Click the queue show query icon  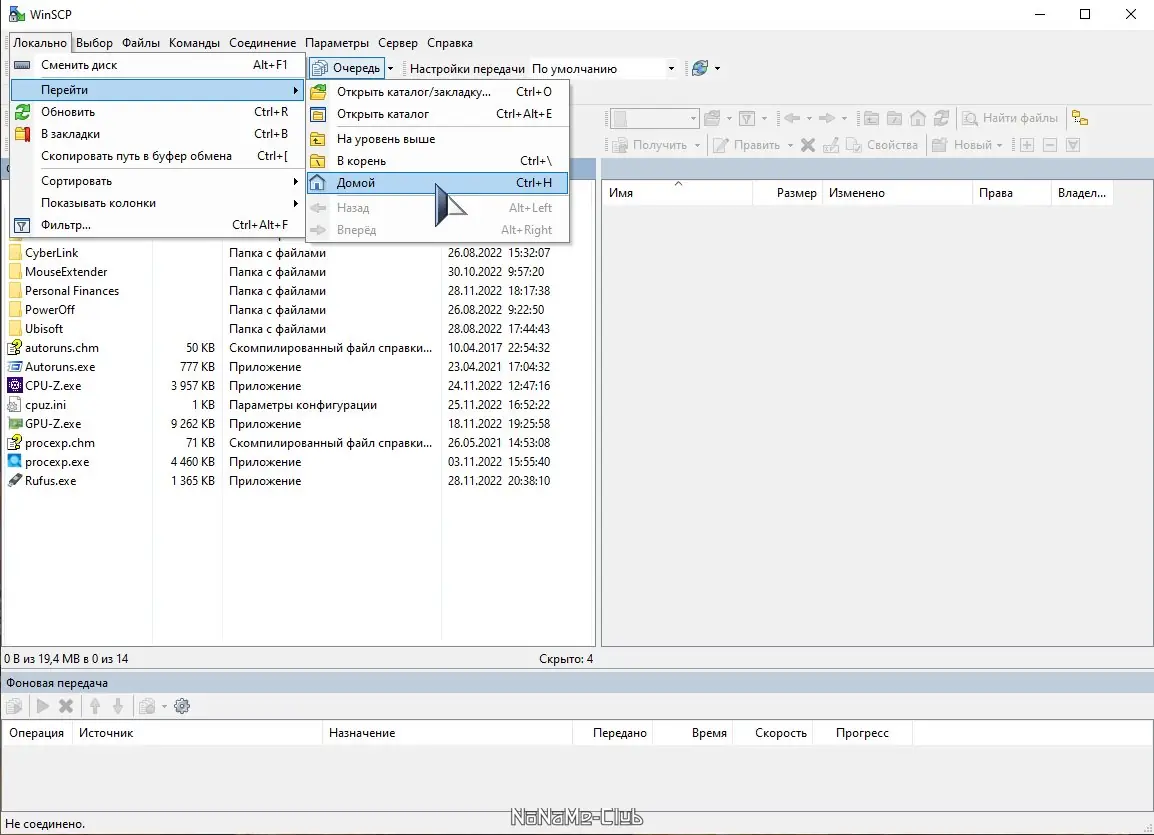(x=14, y=706)
